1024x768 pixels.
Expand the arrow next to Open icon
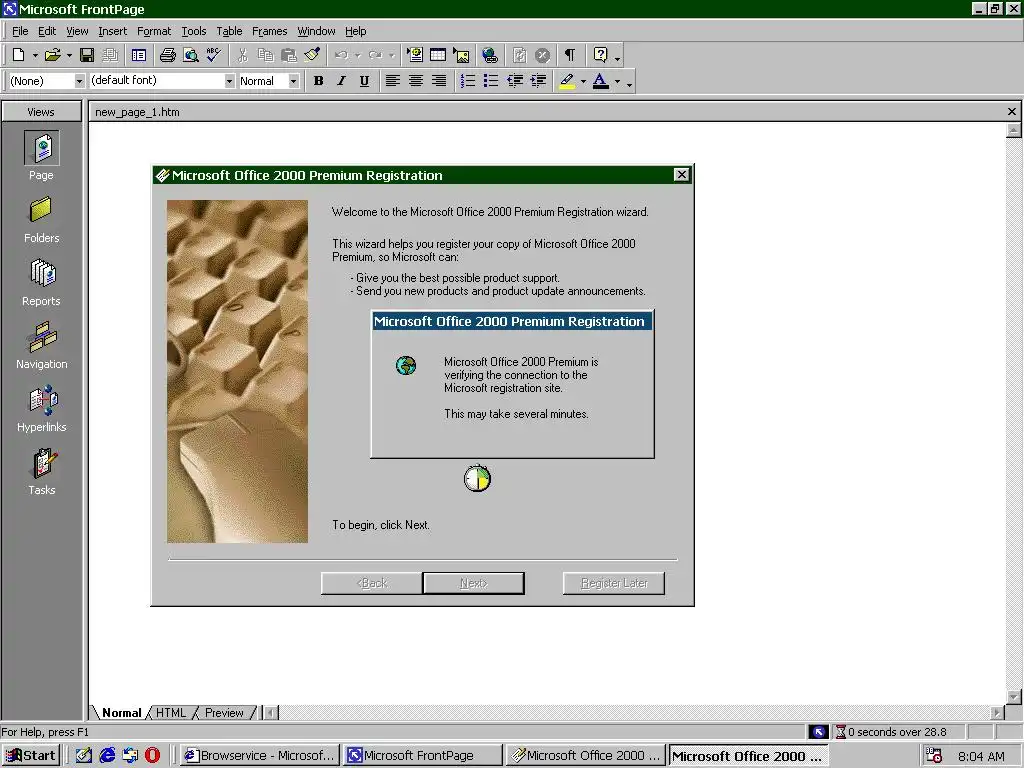[x=69, y=56]
